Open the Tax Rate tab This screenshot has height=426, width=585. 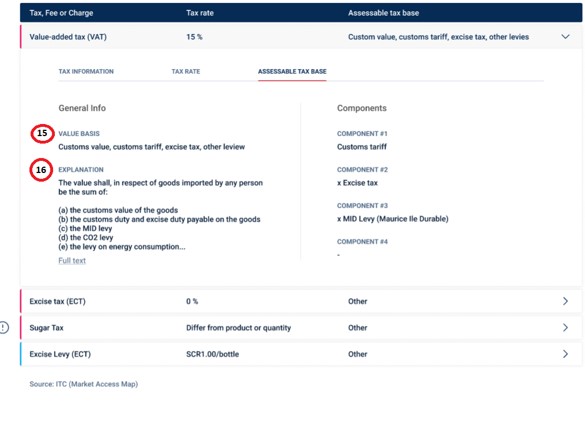(186, 71)
